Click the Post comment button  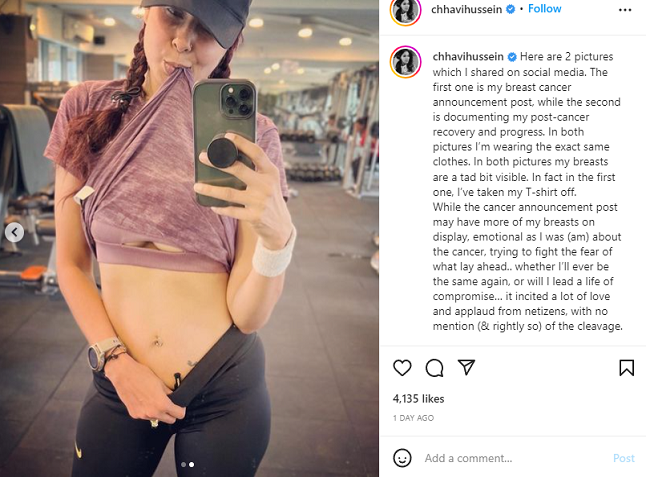(x=623, y=458)
